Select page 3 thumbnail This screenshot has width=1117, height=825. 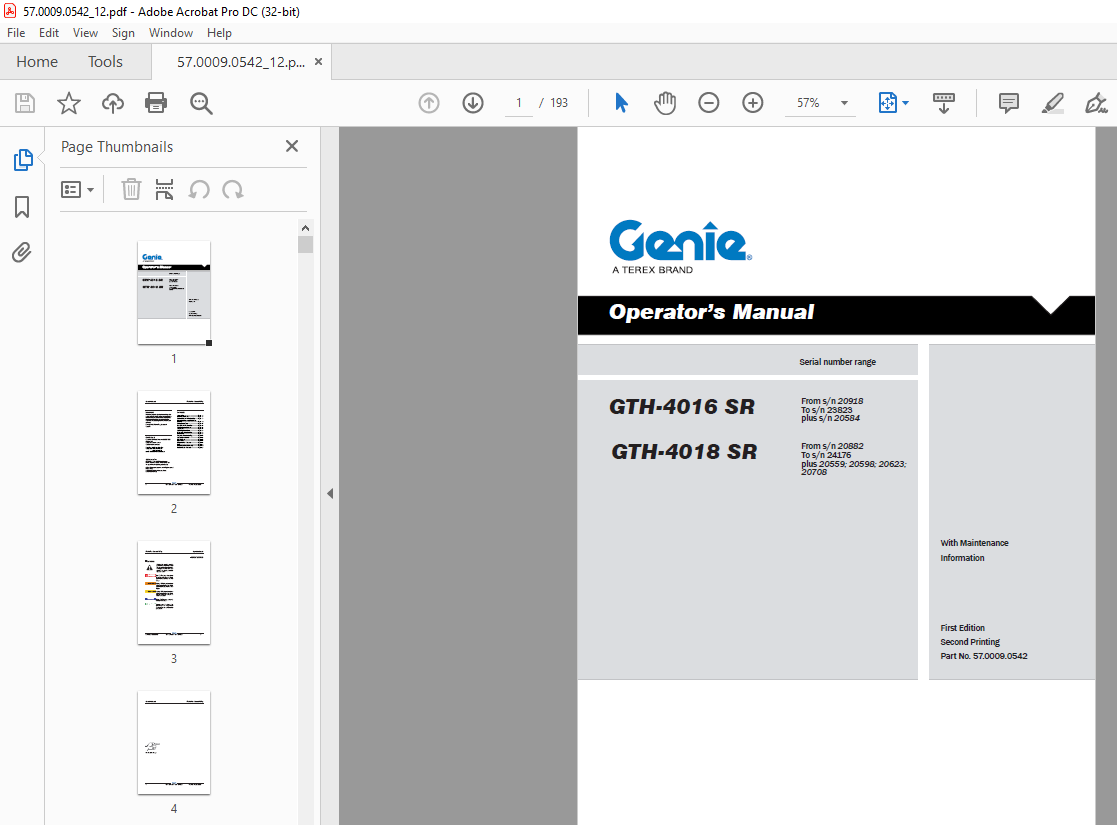[x=174, y=593]
